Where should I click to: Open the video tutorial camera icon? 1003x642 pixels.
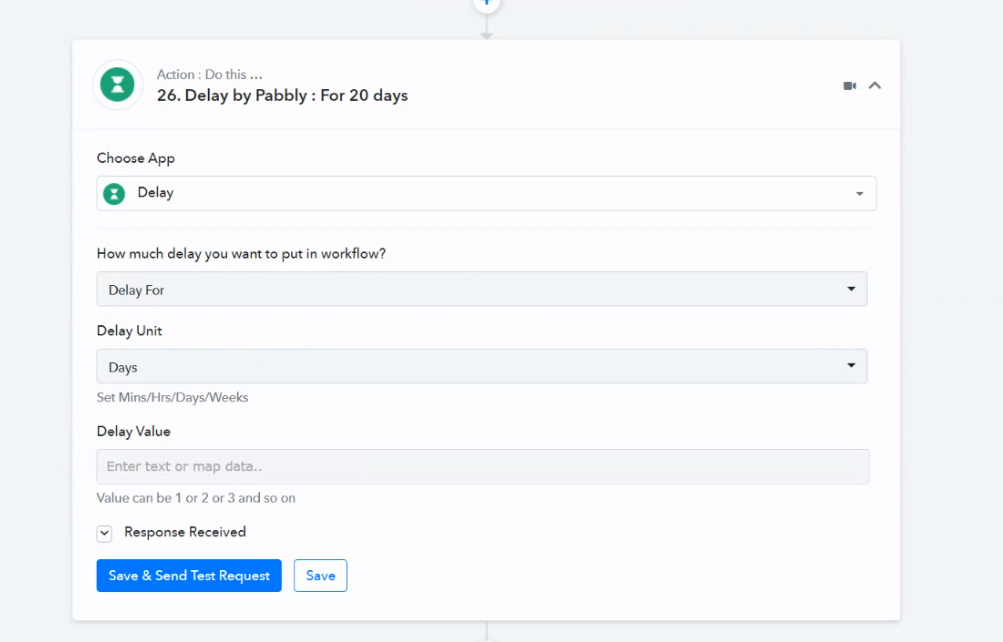click(849, 86)
